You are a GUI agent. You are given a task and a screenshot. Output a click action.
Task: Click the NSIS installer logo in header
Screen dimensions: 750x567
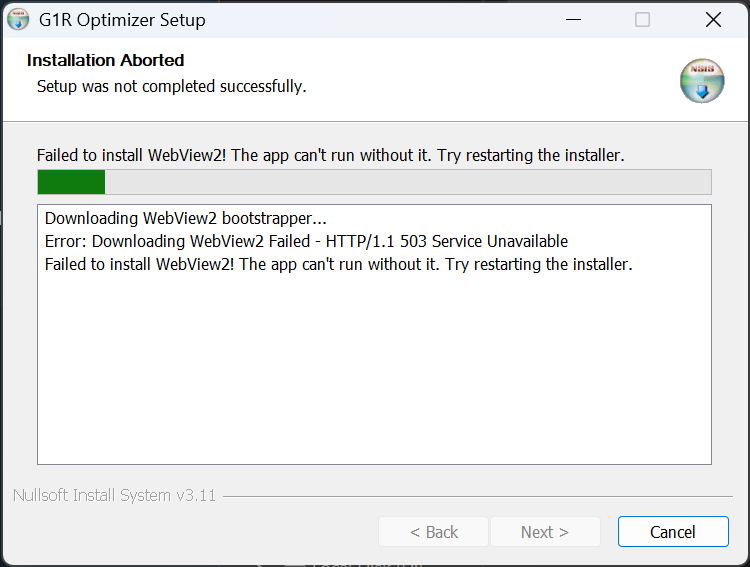click(702, 81)
